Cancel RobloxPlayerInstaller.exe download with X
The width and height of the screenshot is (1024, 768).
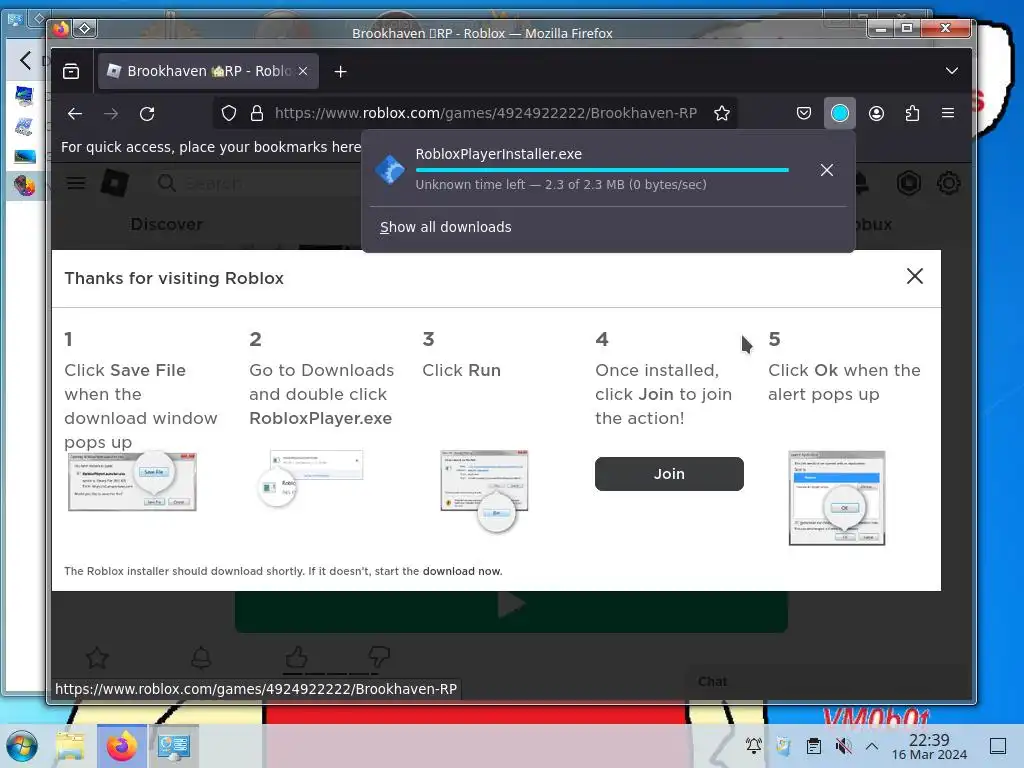(x=827, y=170)
